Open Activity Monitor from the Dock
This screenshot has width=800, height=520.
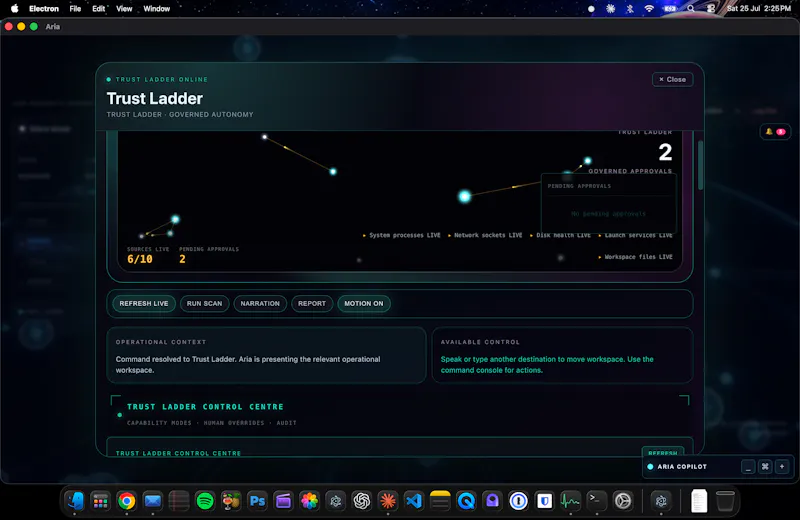570,501
